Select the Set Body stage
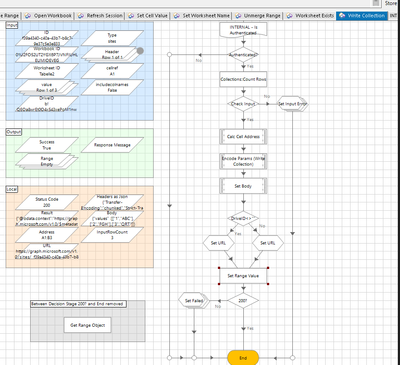This screenshot has width=400, height=365. coord(243,186)
